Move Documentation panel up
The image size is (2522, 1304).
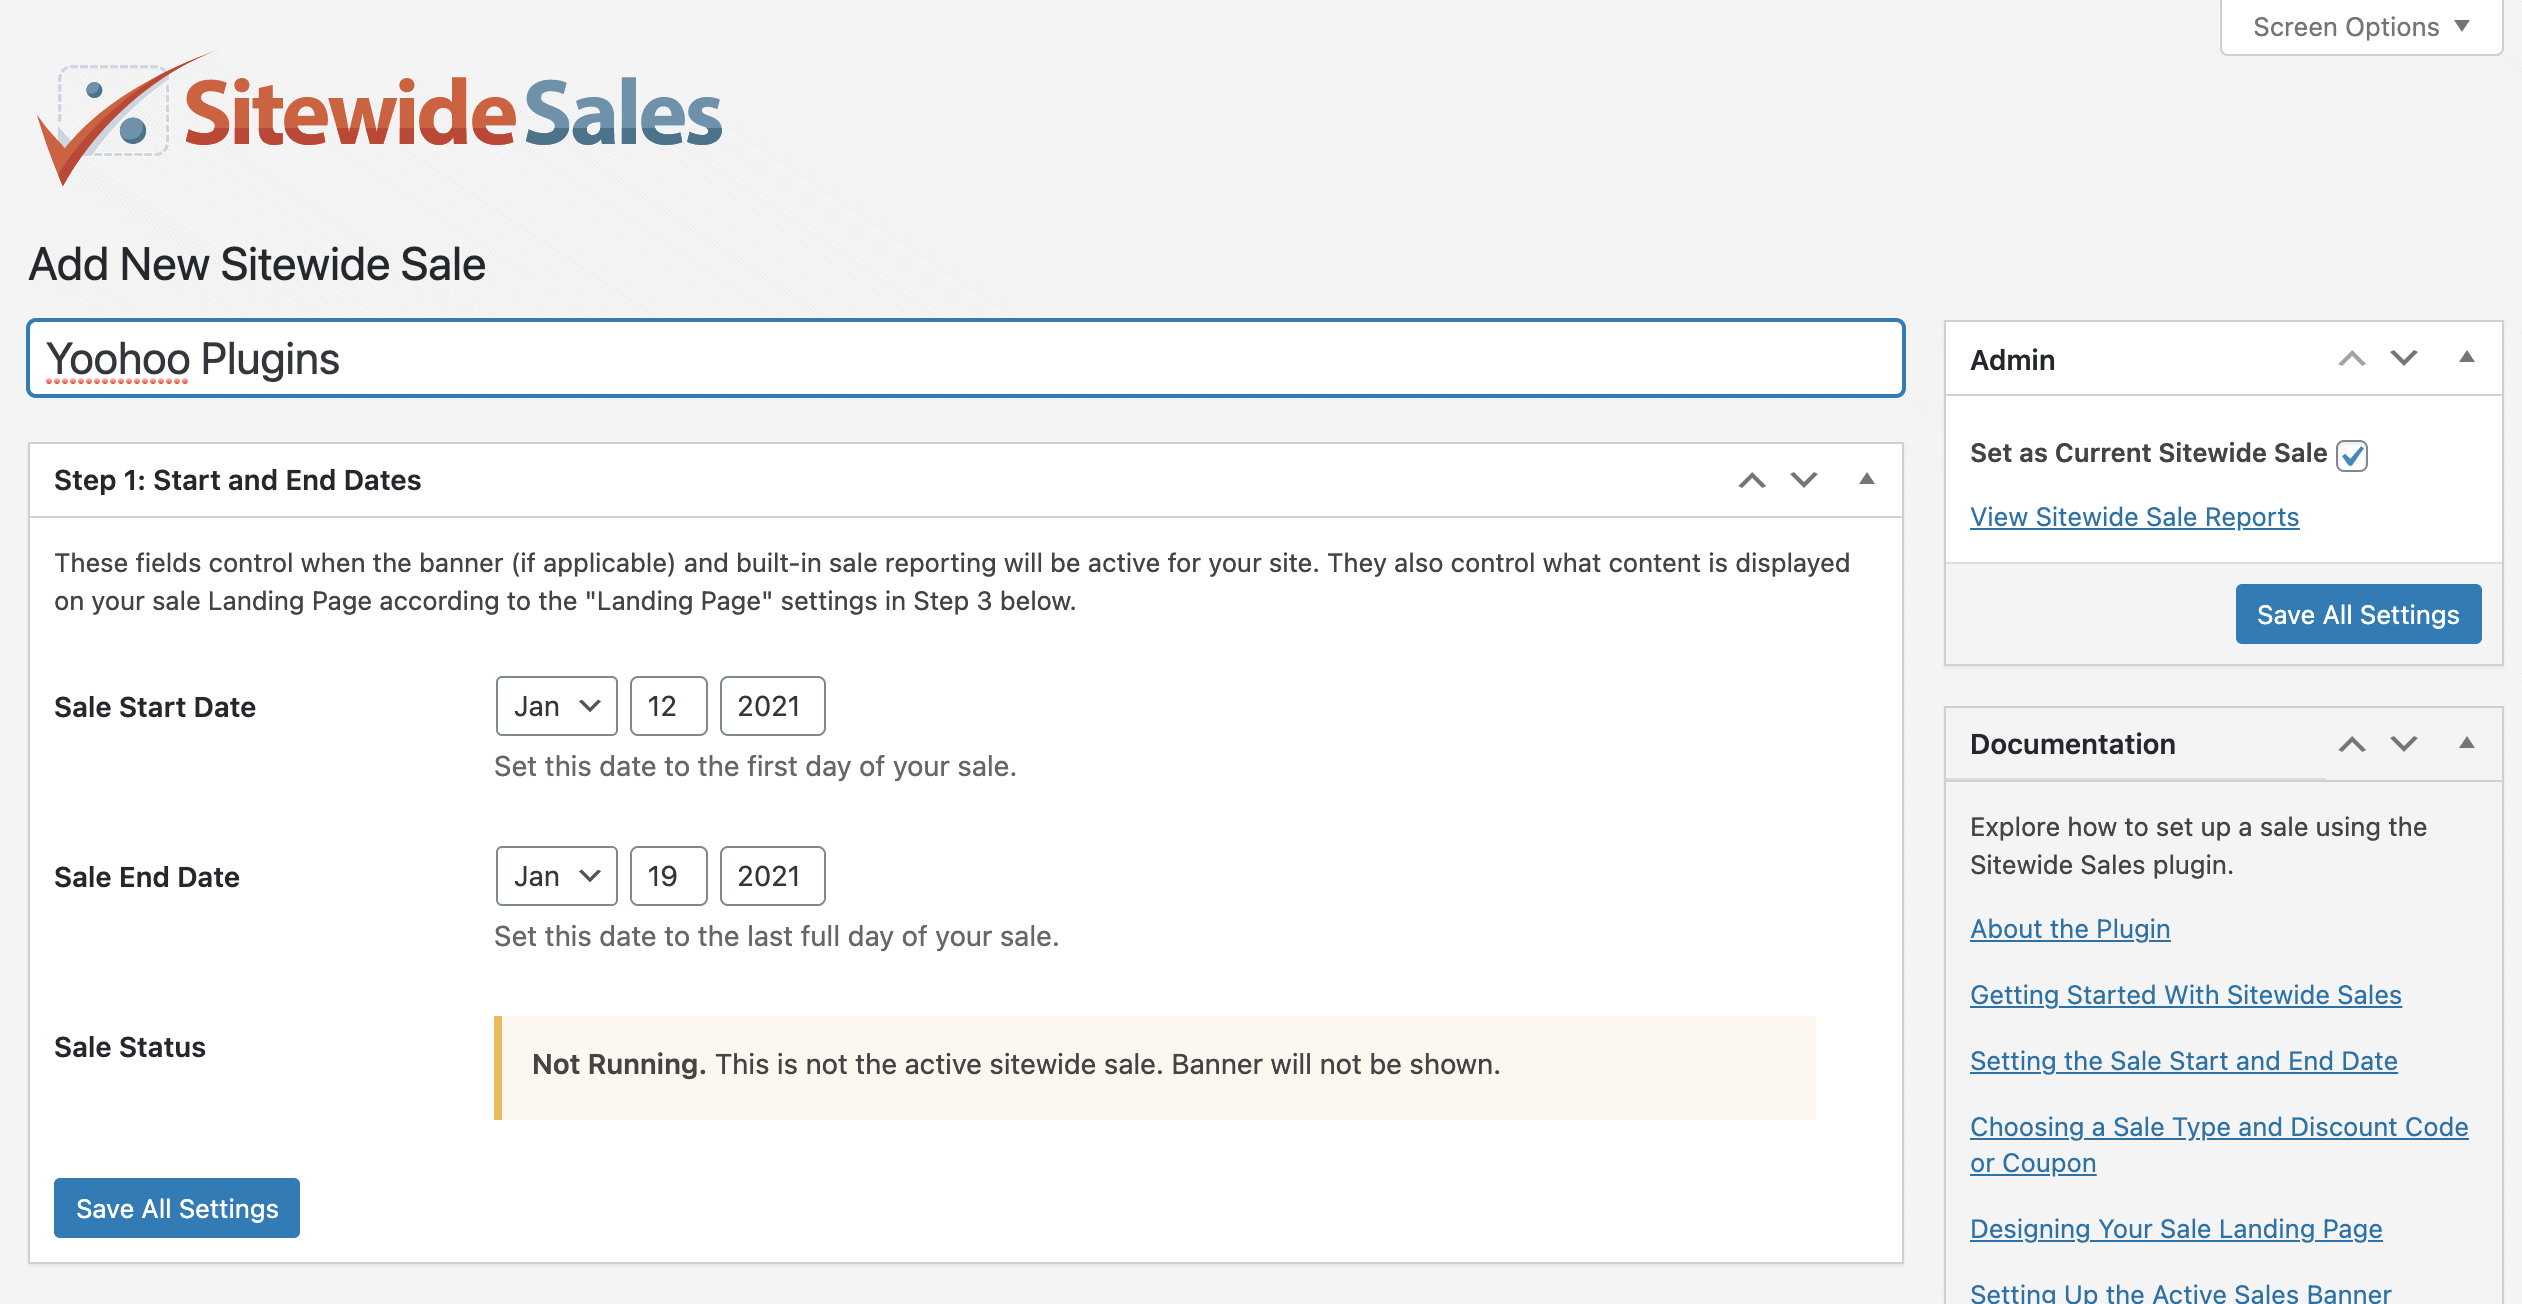click(2352, 744)
